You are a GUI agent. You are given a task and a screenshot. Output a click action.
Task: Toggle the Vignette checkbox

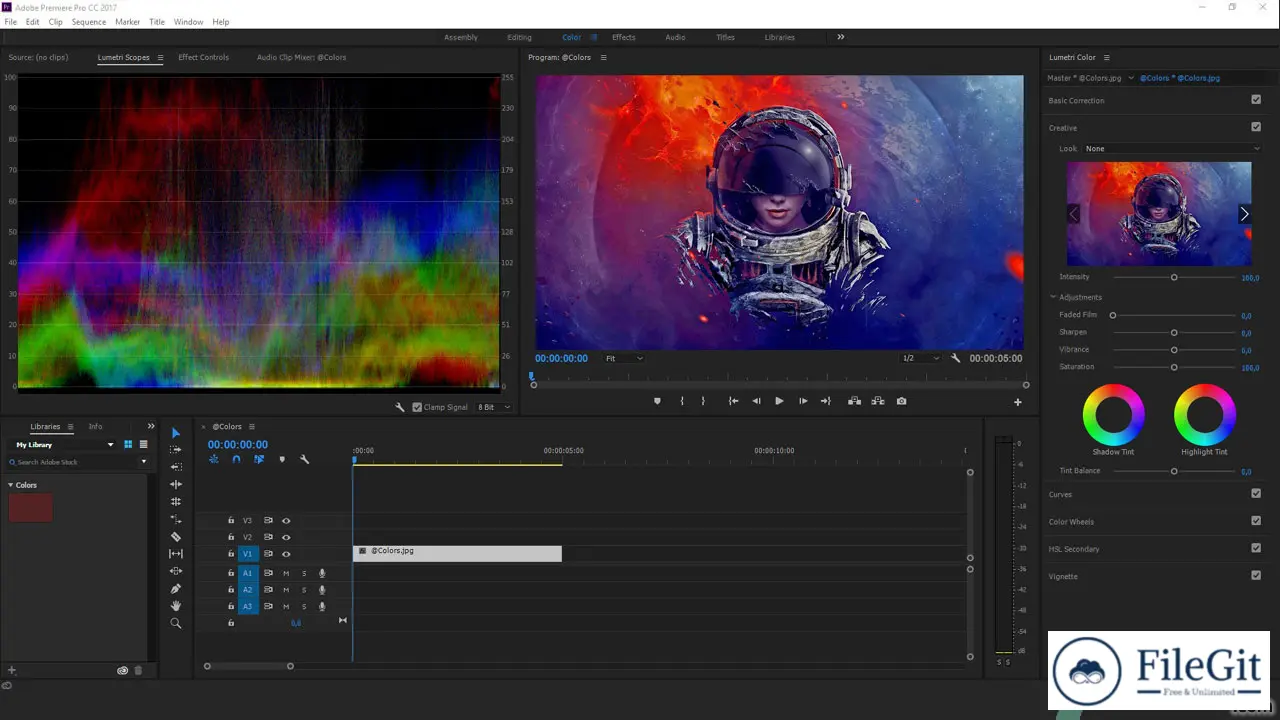tap(1256, 575)
